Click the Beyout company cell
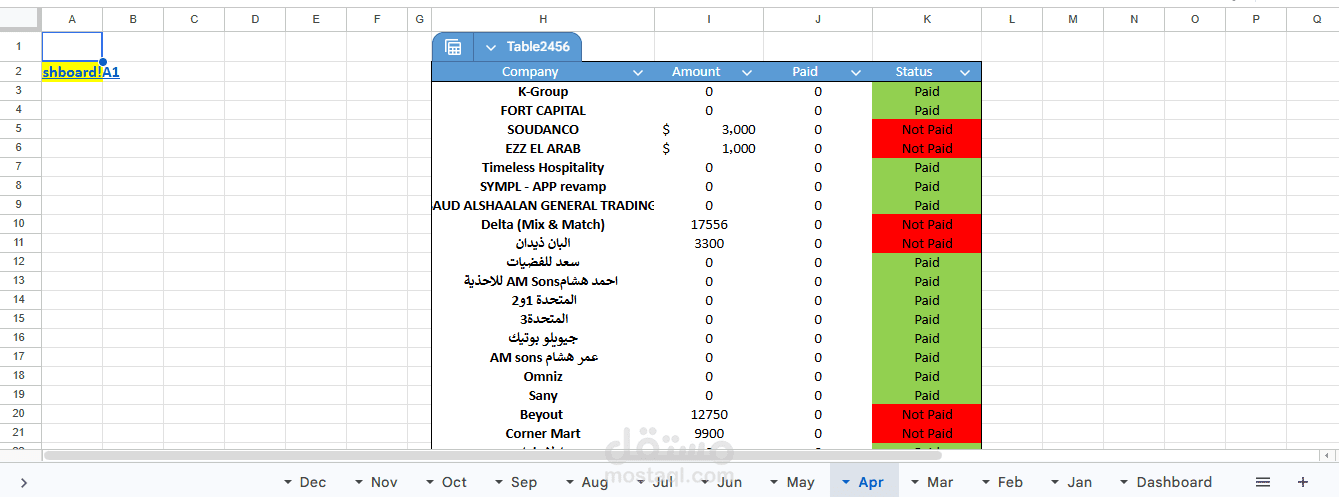 coord(543,414)
